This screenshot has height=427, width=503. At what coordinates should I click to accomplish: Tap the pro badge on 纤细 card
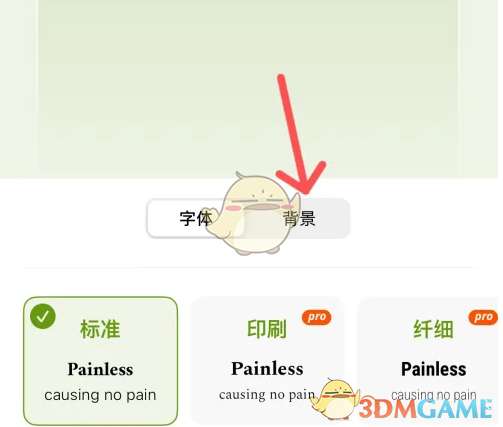click(x=483, y=317)
